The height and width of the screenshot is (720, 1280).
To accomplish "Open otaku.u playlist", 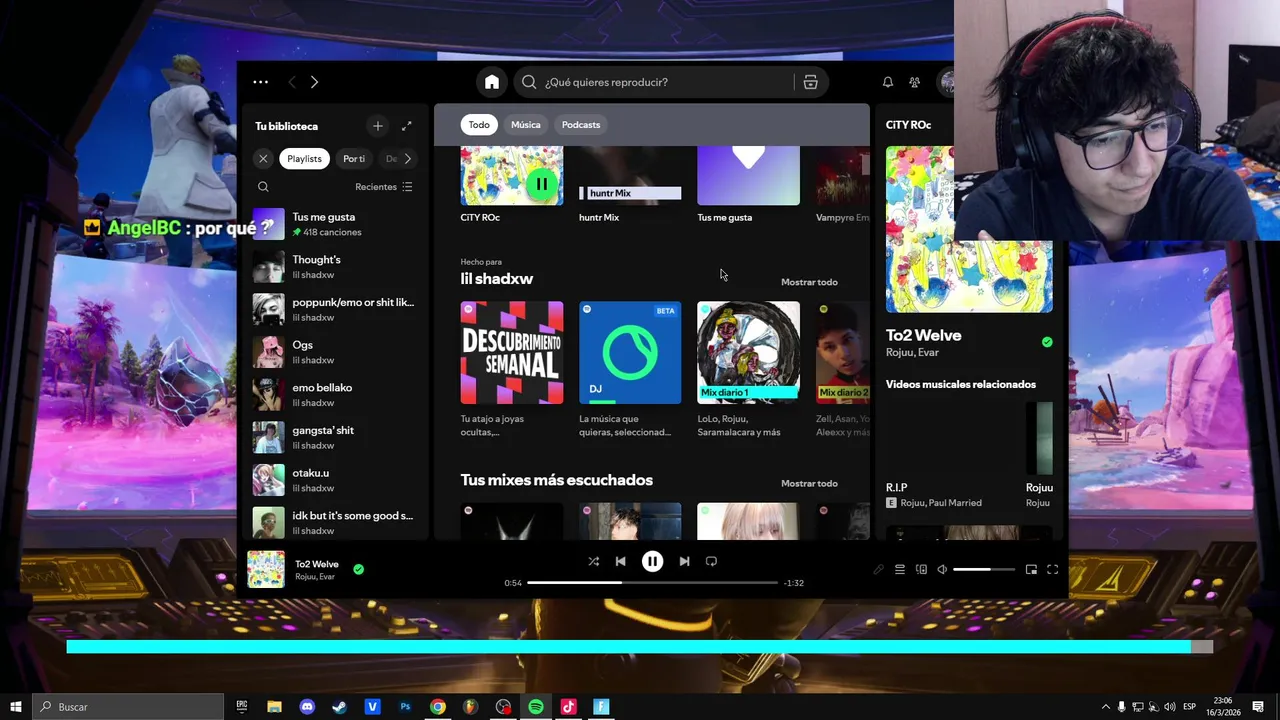I will click(334, 480).
